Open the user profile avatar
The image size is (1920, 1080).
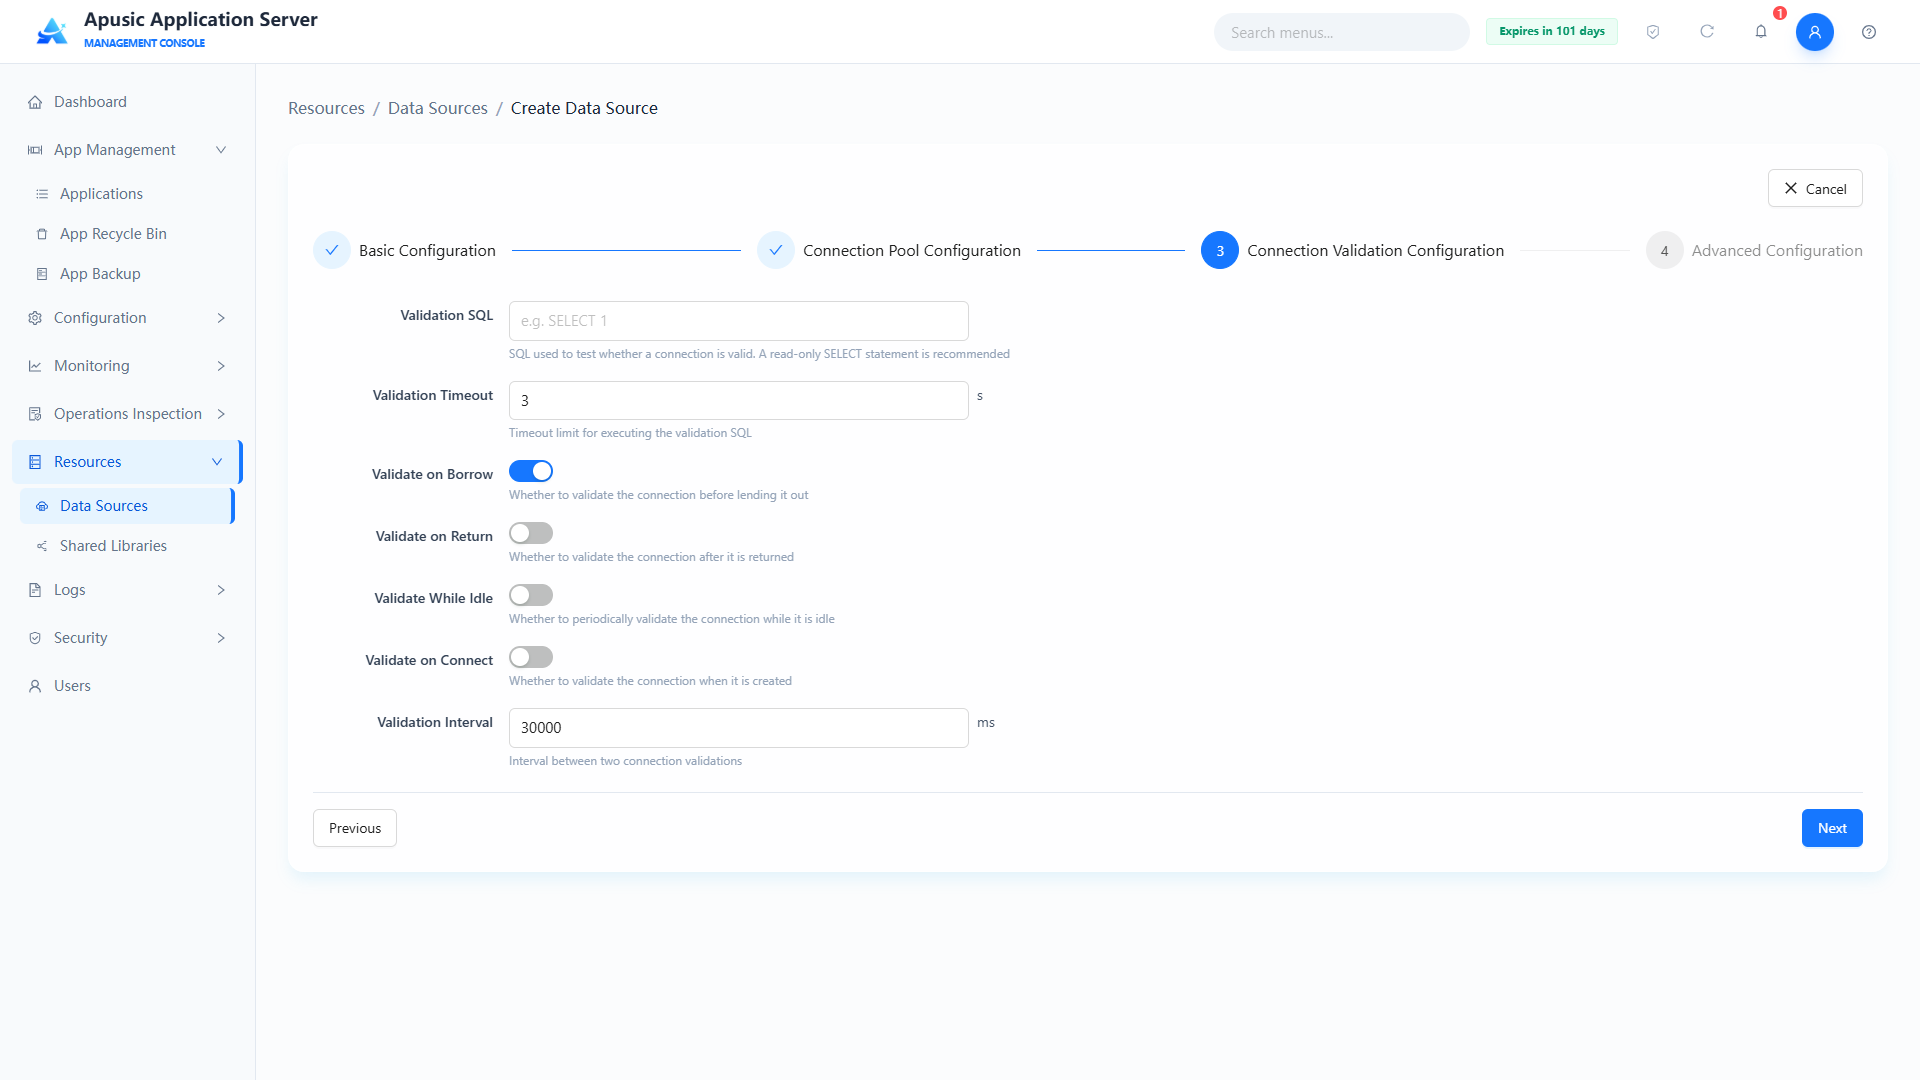click(x=1815, y=32)
